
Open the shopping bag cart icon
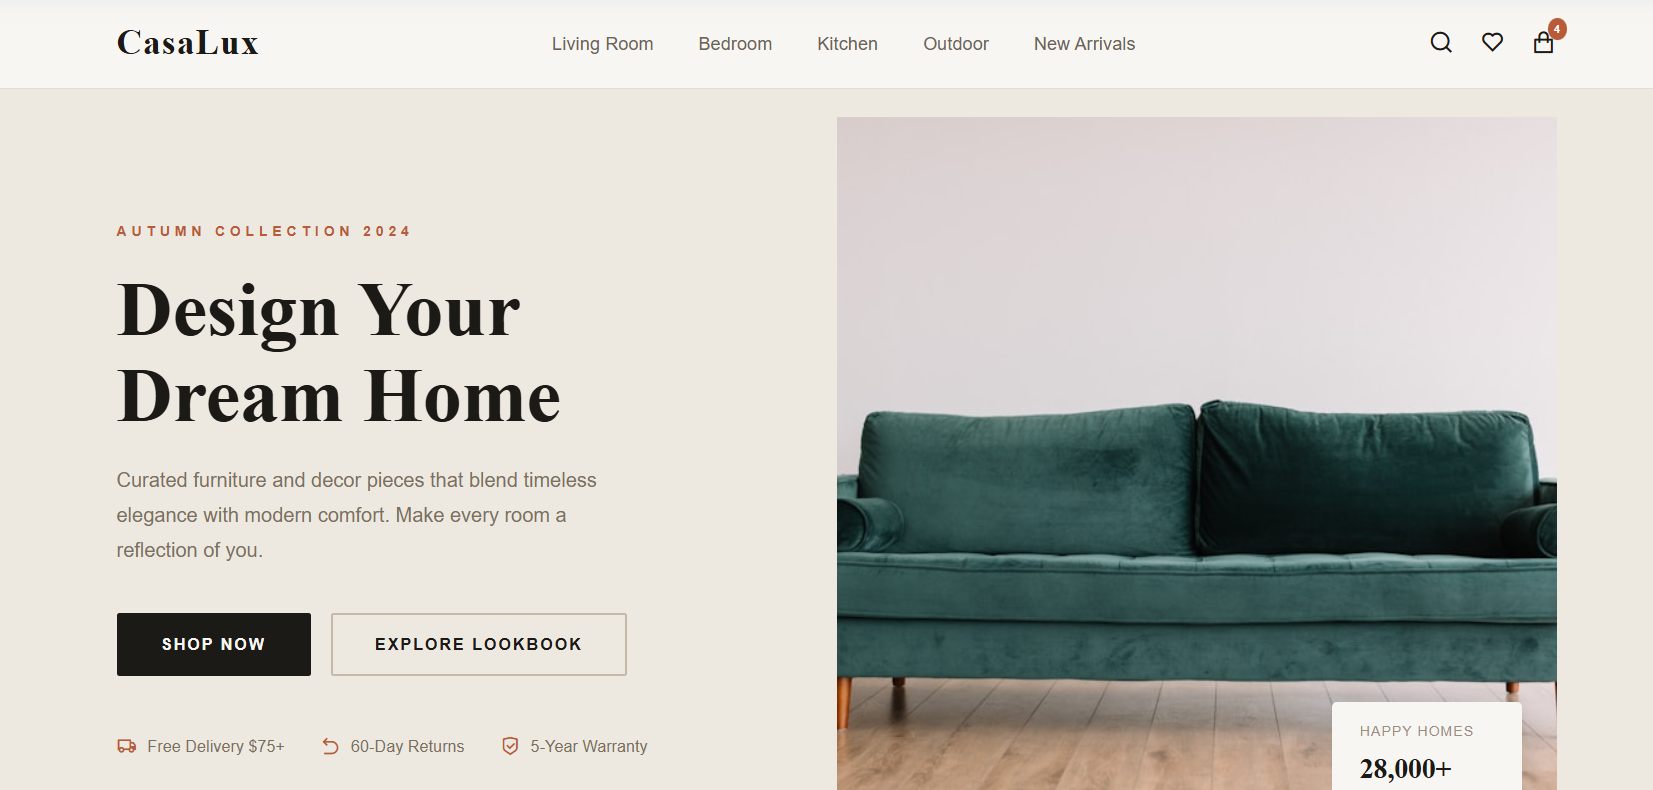pyautogui.click(x=1543, y=43)
